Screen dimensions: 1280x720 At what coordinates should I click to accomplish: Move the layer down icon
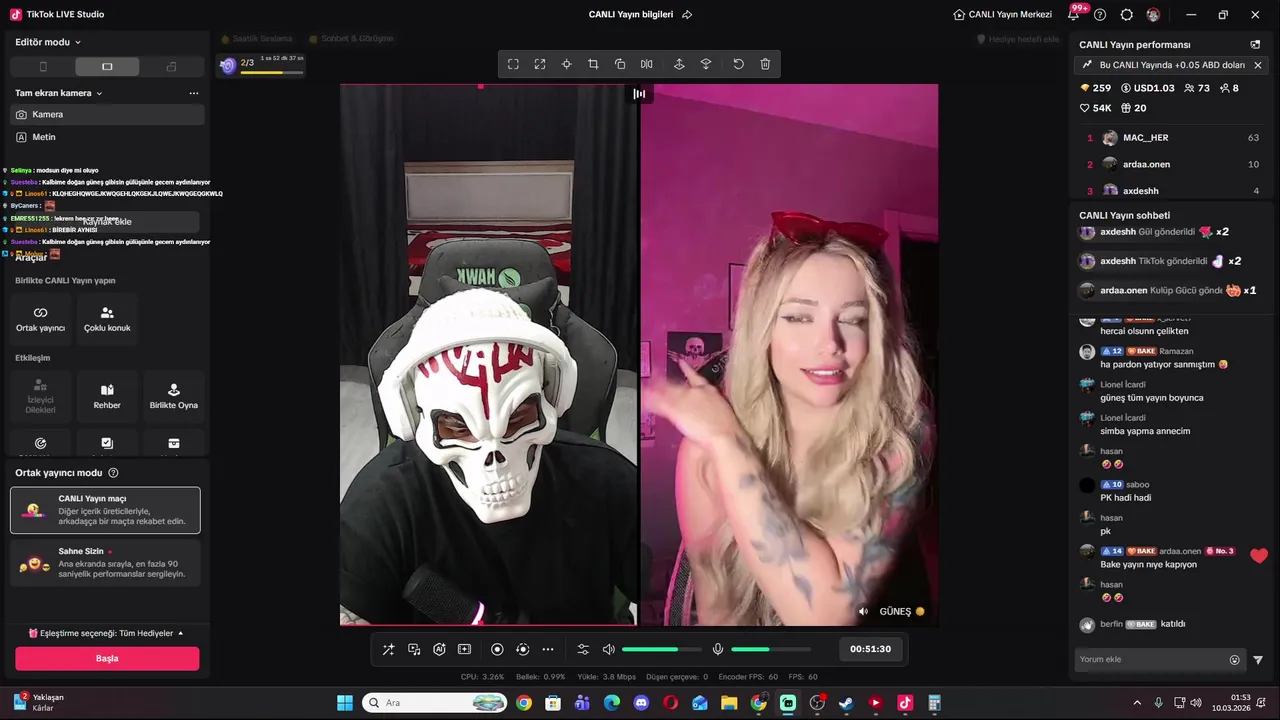(x=706, y=64)
